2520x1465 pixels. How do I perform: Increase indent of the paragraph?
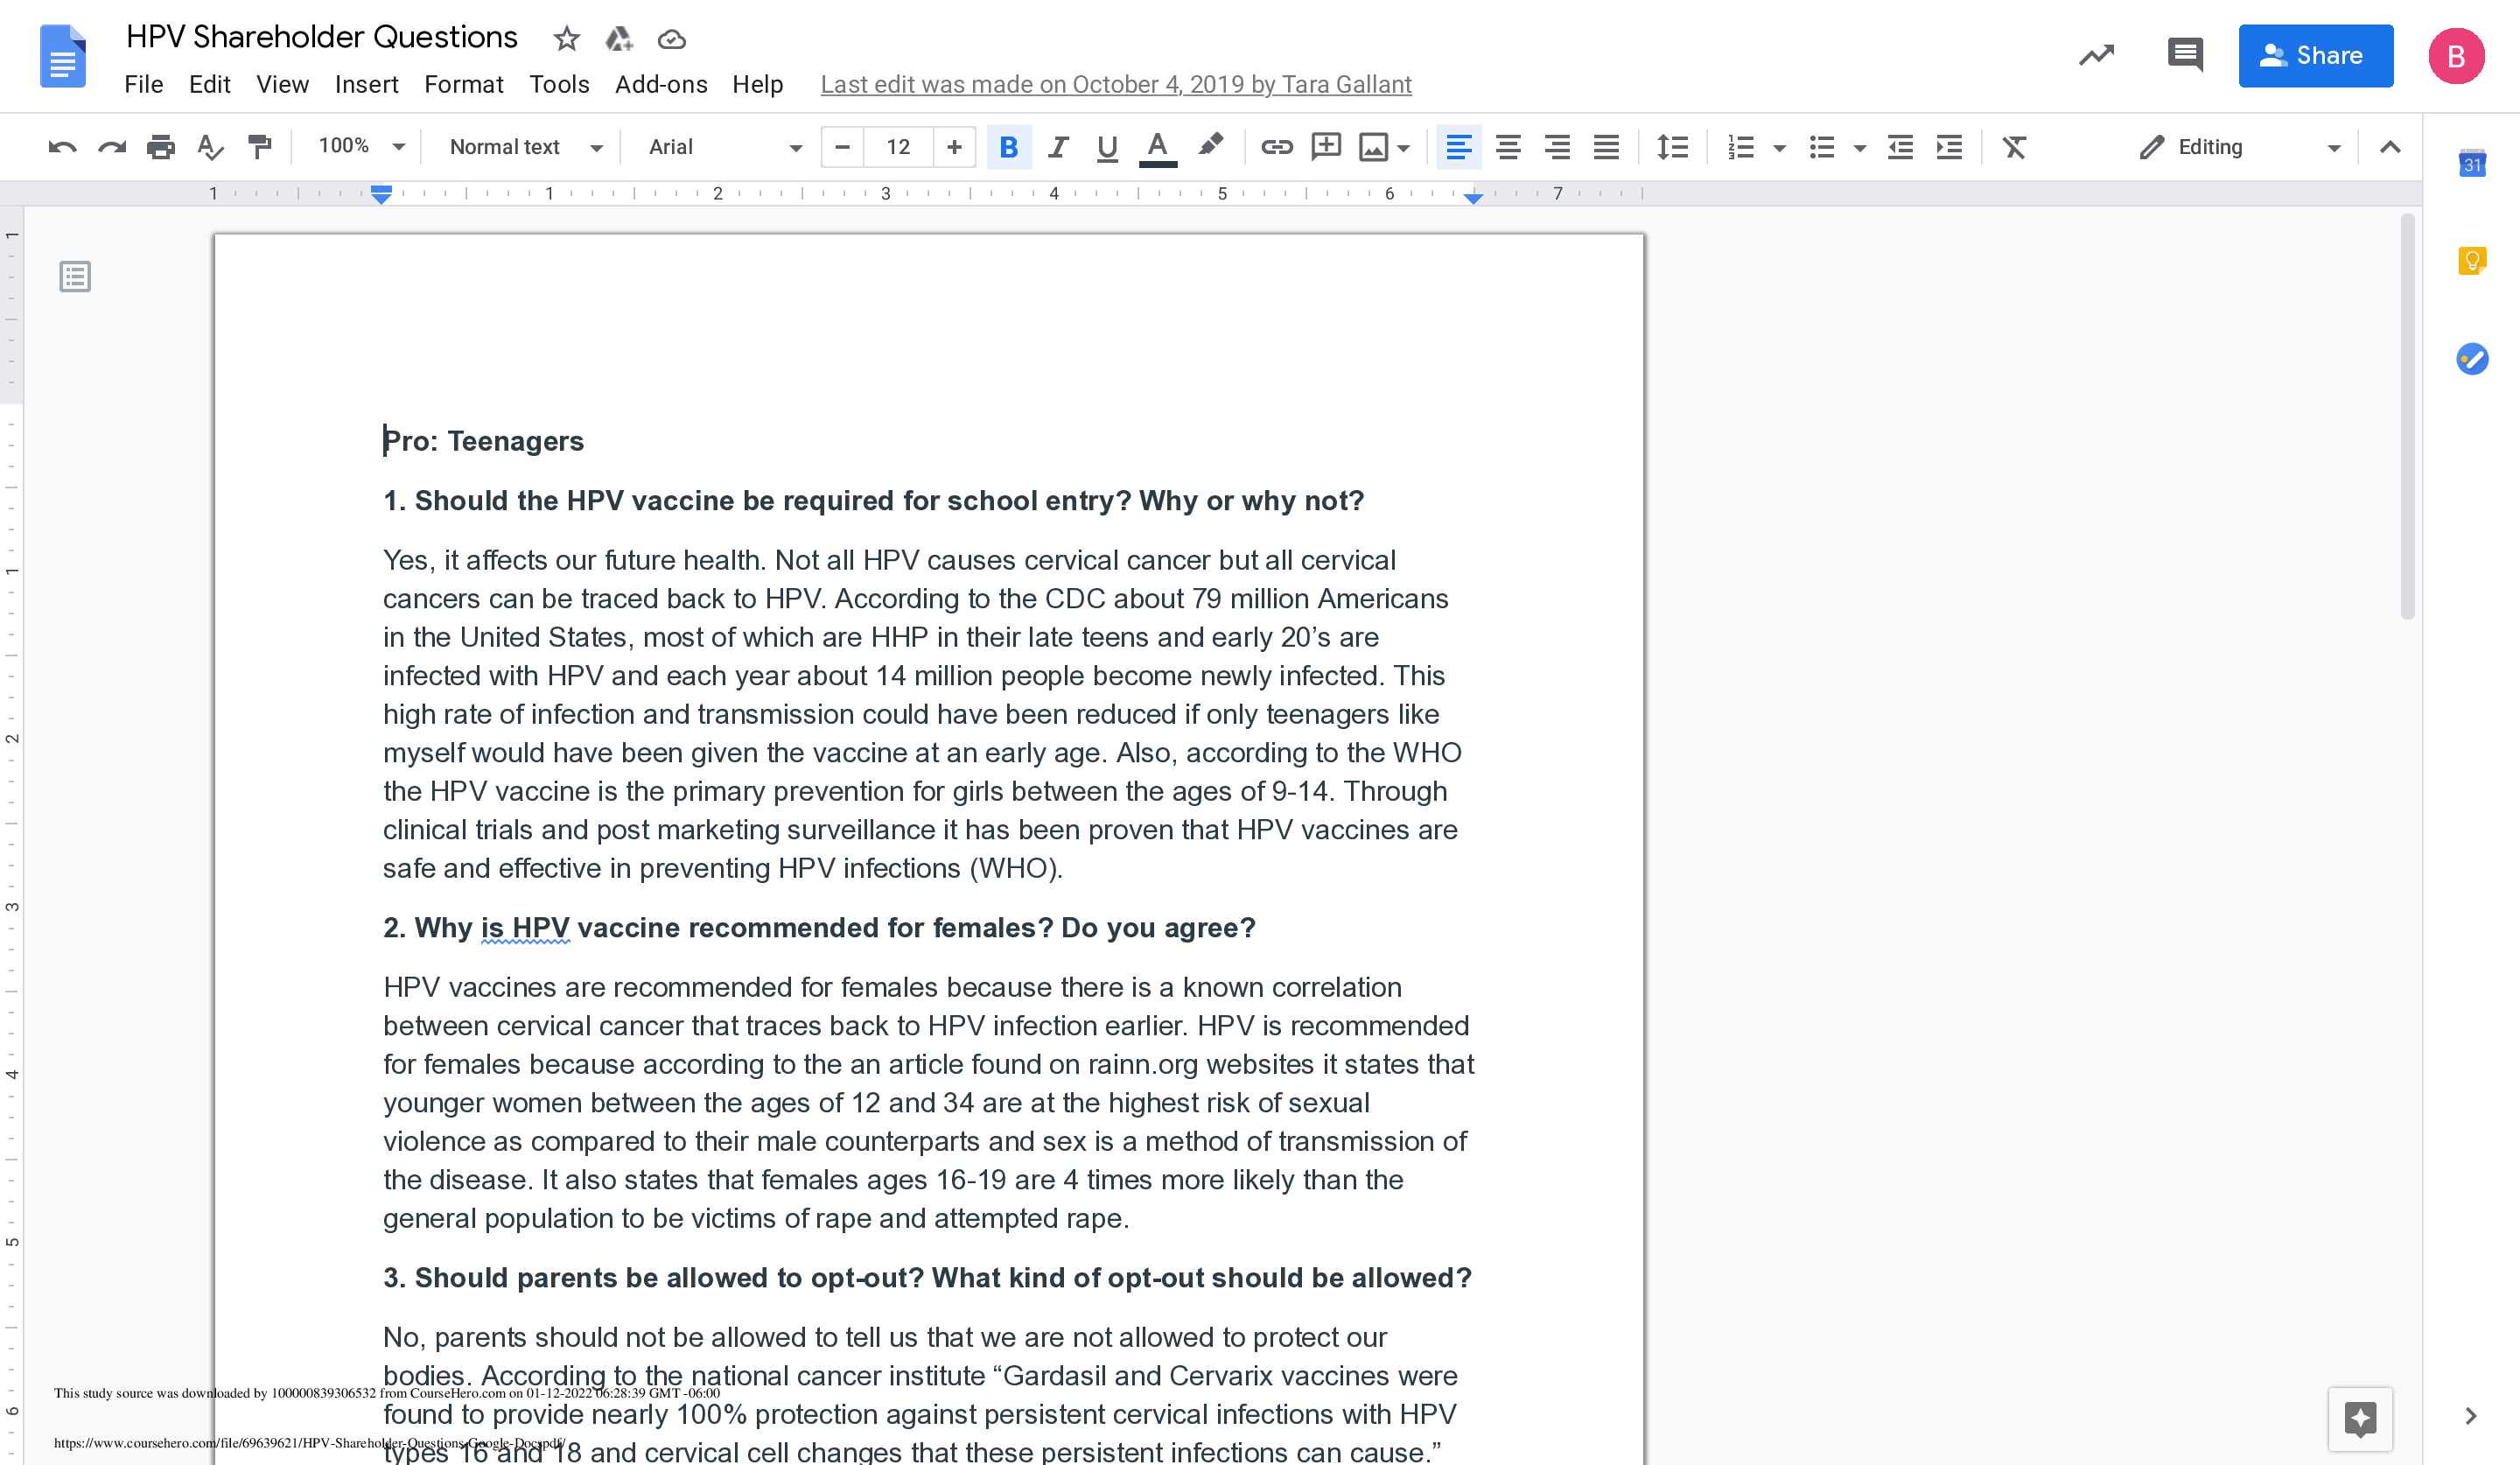click(x=1949, y=147)
